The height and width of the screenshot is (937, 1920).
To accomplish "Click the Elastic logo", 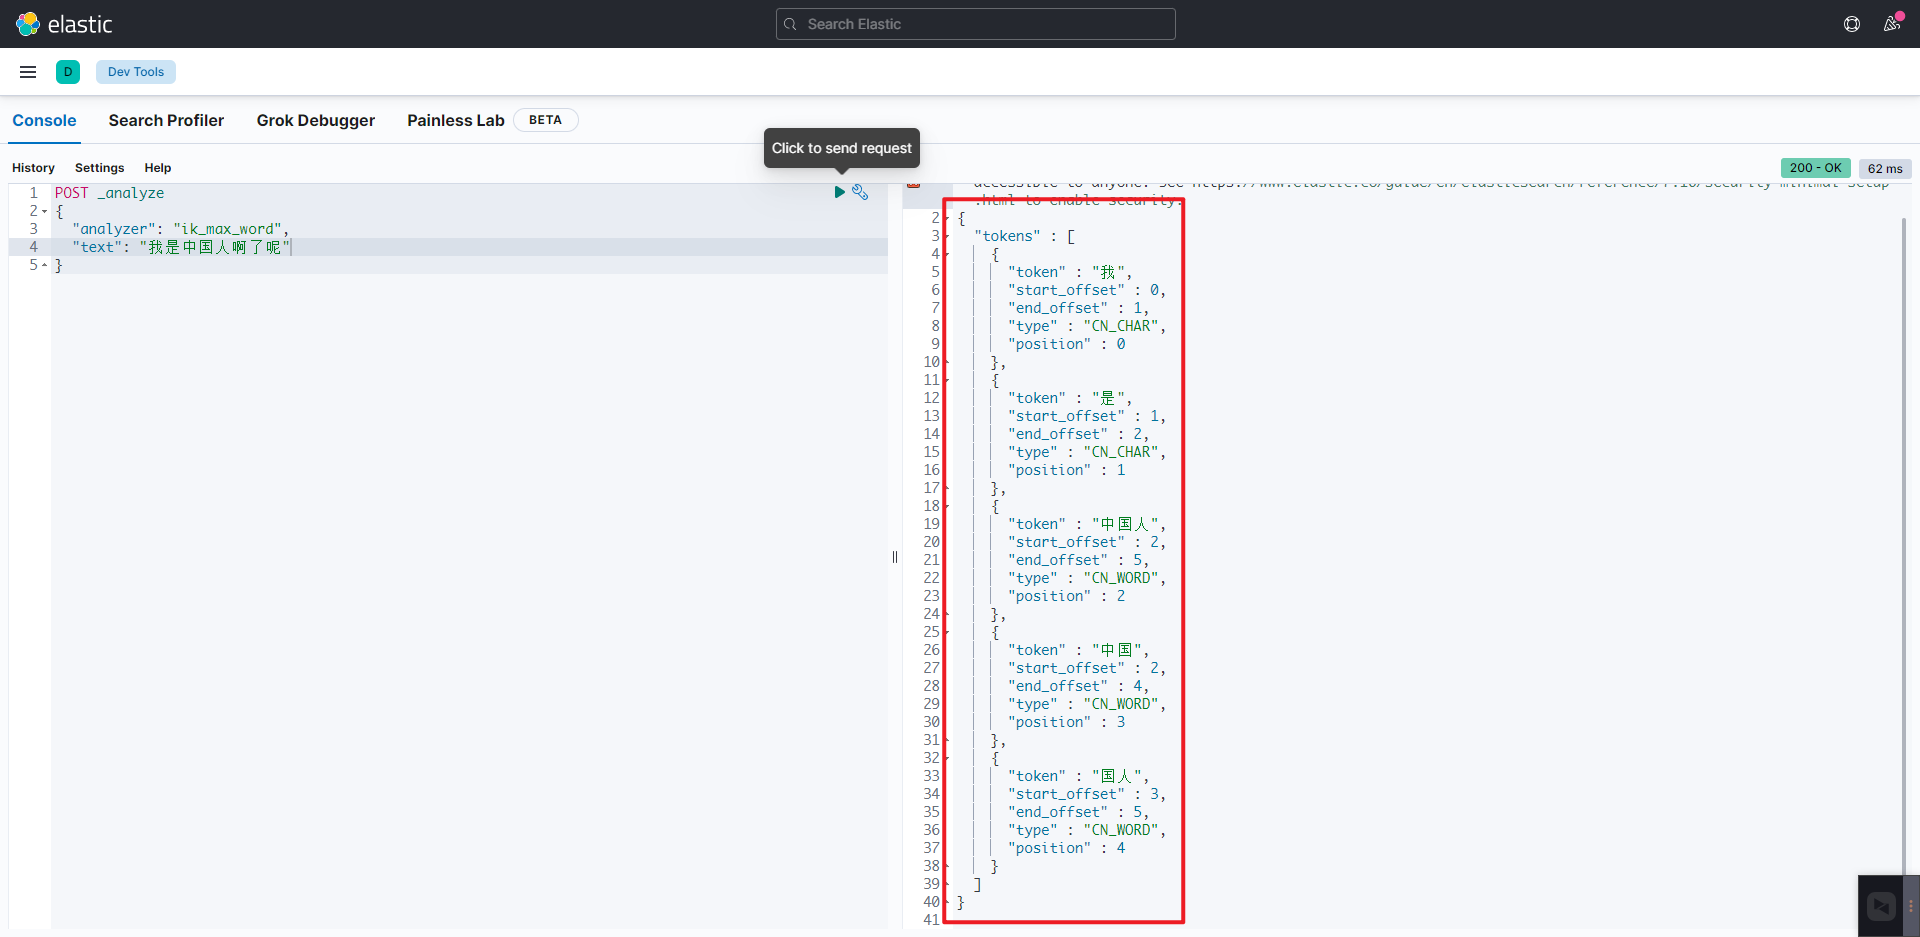I will [64, 24].
